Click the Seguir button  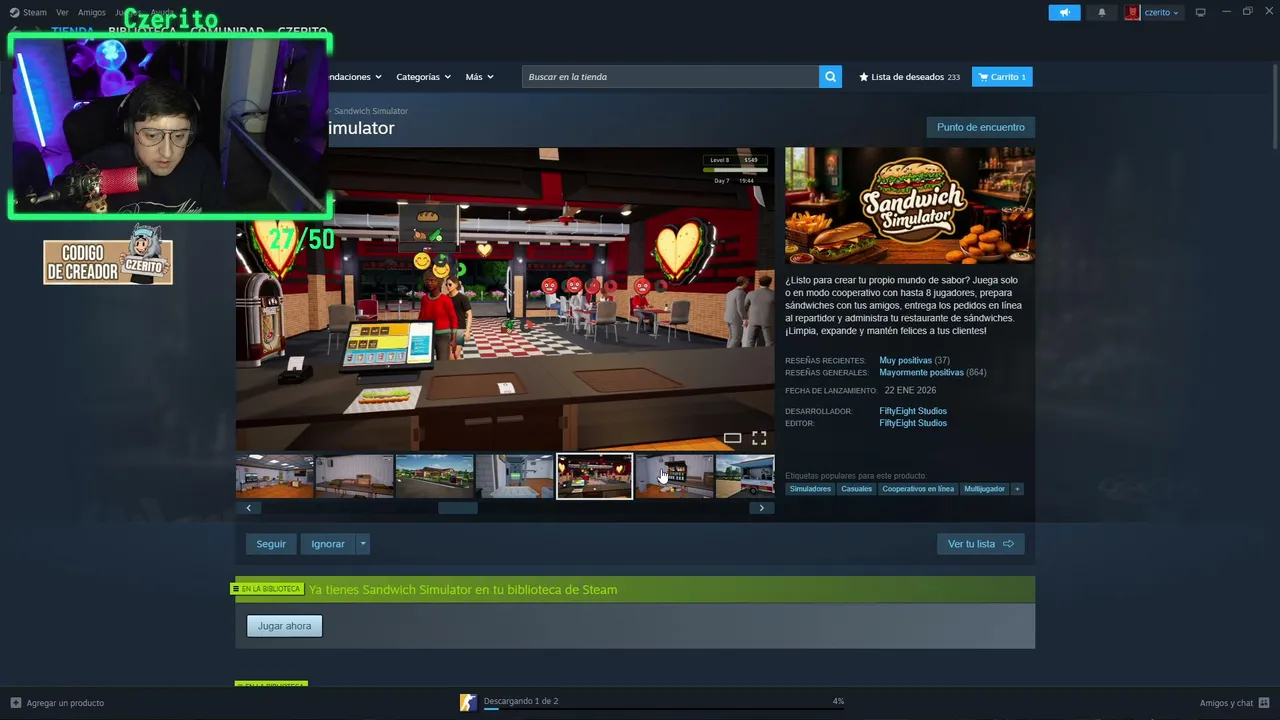271,544
